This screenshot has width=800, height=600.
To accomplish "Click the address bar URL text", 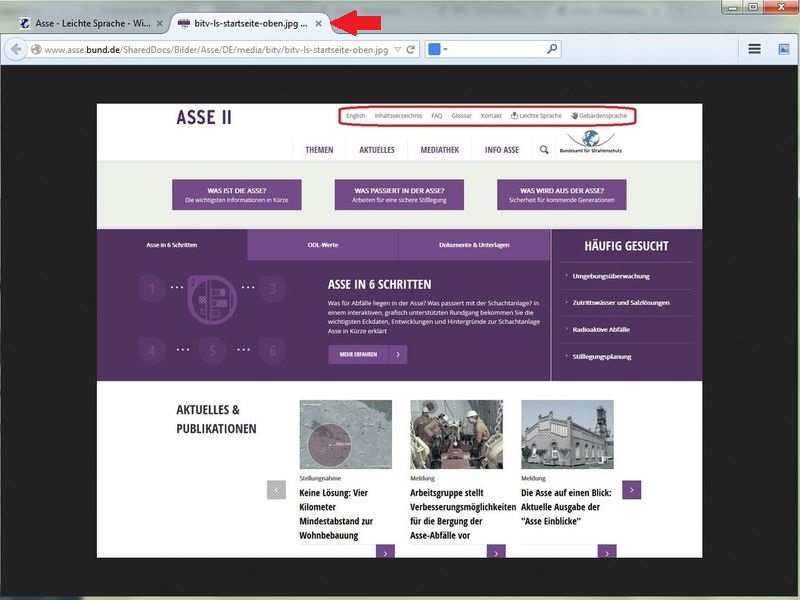I will 216,49.
